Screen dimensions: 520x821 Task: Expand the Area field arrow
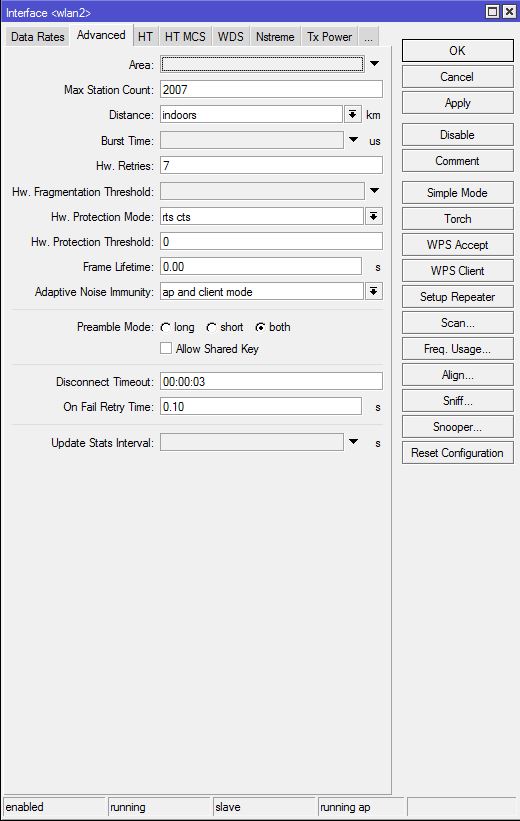[x=374, y=64]
